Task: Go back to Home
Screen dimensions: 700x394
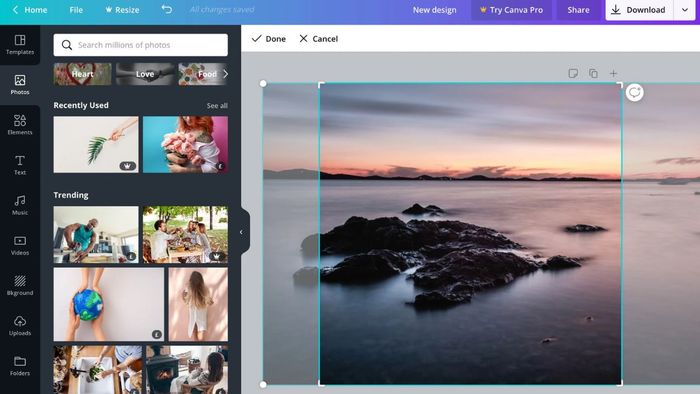Action: click(29, 10)
